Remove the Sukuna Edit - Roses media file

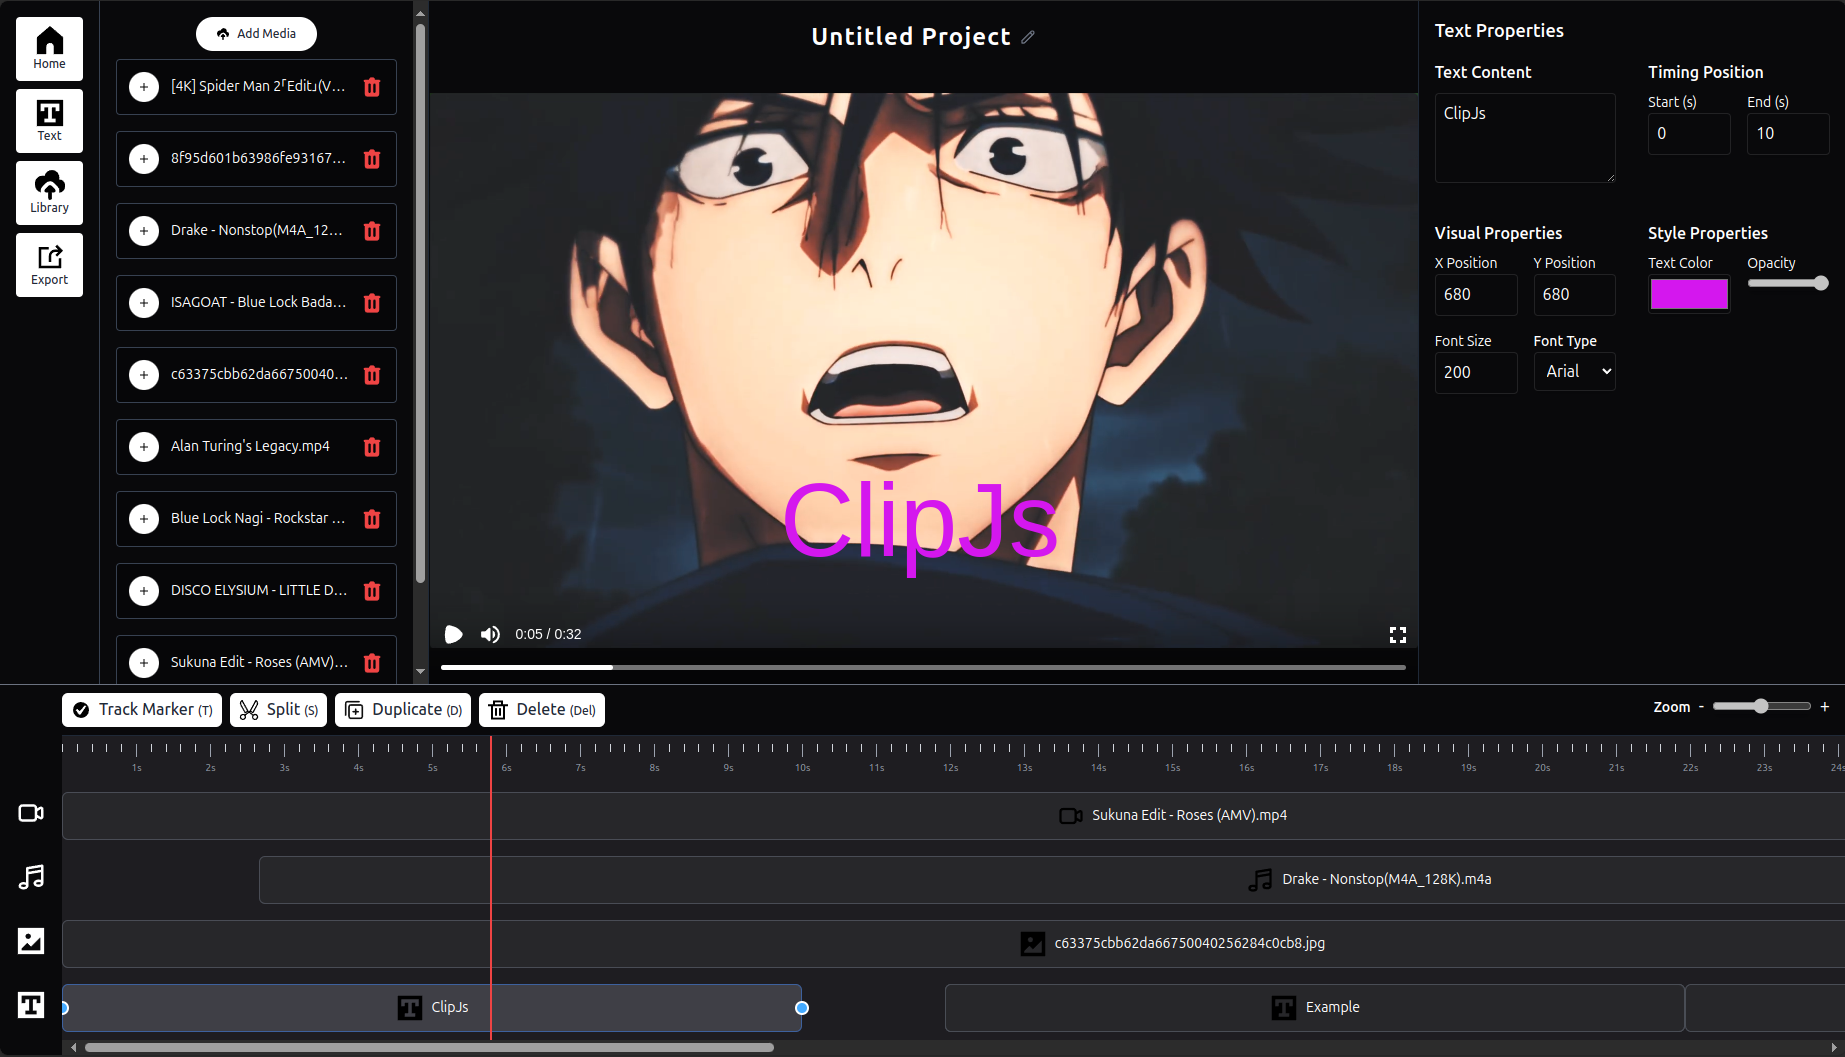click(x=372, y=663)
